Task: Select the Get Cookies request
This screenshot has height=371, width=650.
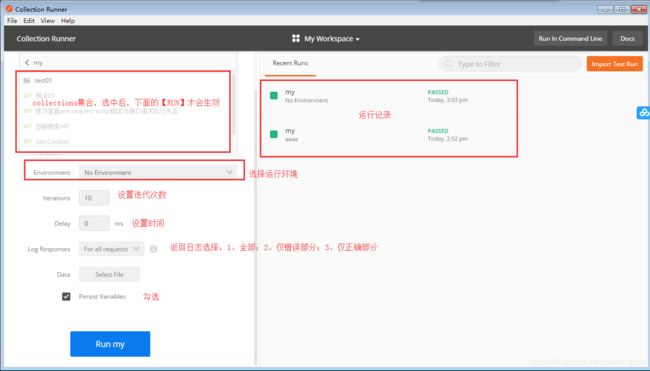Action: tap(52, 141)
